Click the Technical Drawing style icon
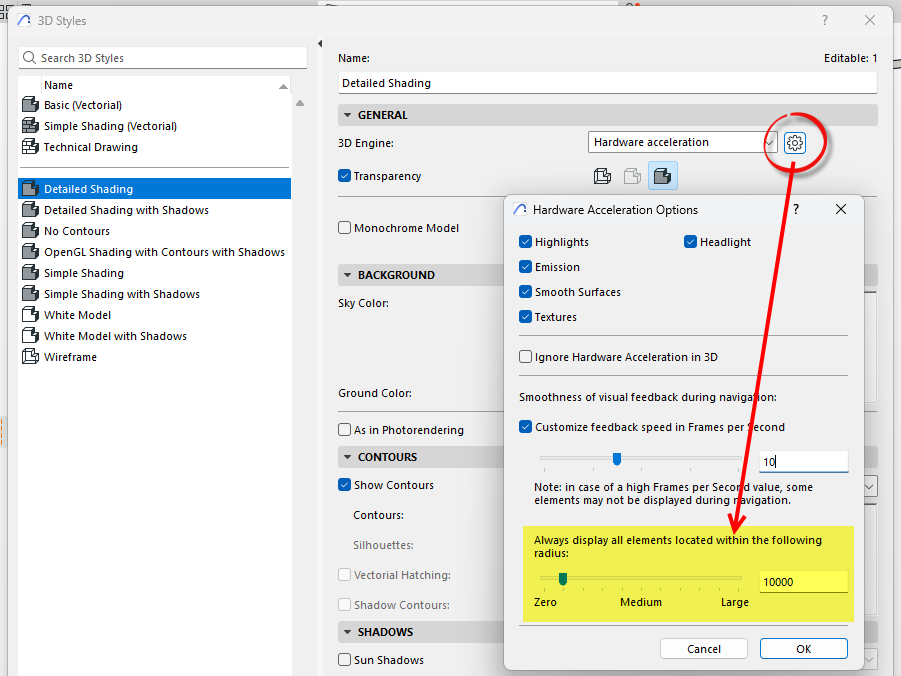Viewport: 901px width, 676px height. [x=30, y=147]
